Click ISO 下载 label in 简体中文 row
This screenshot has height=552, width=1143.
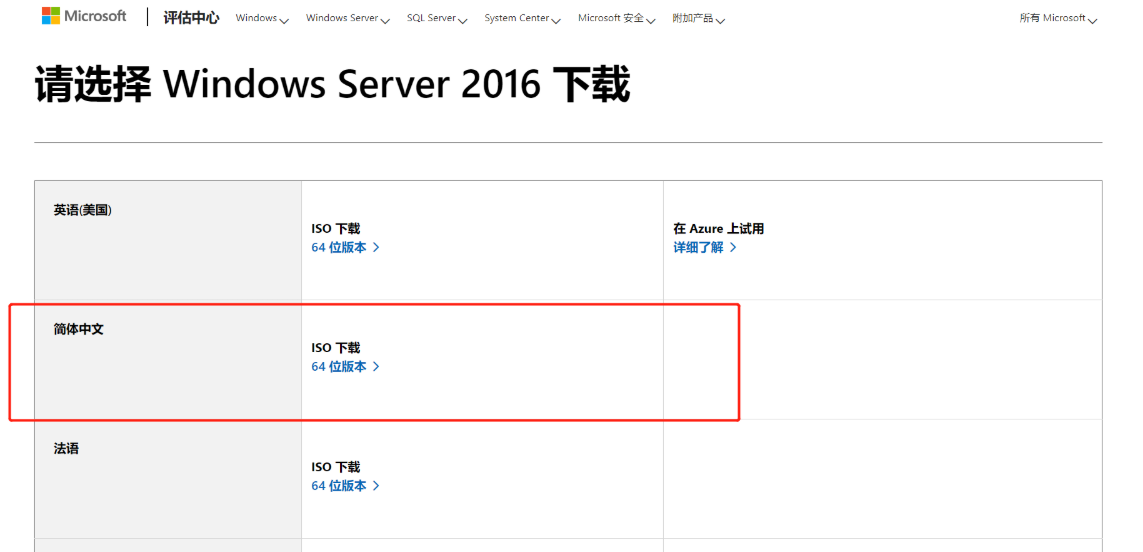pos(336,349)
